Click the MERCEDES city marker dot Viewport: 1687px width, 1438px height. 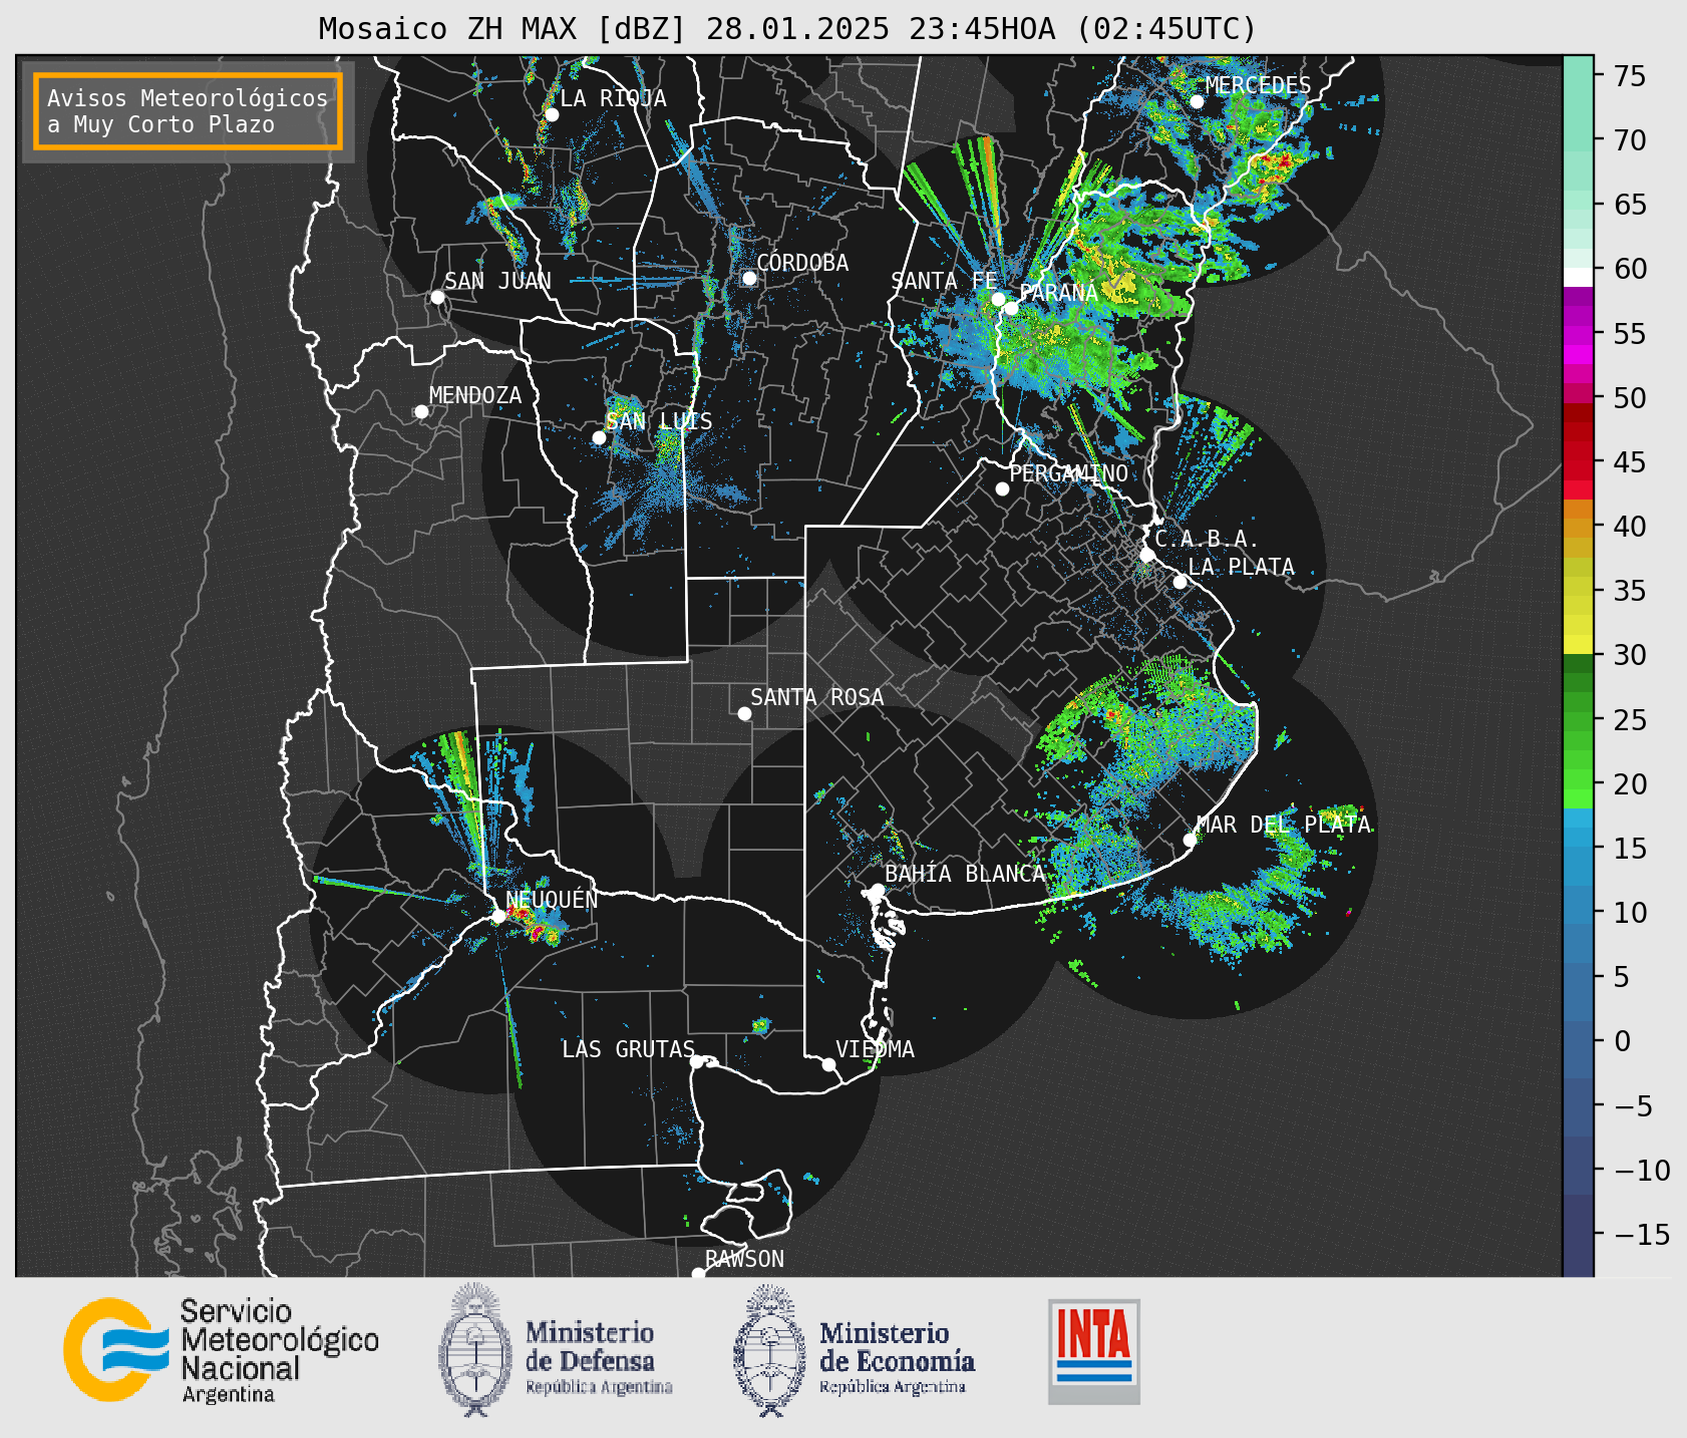click(x=1197, y=102)
